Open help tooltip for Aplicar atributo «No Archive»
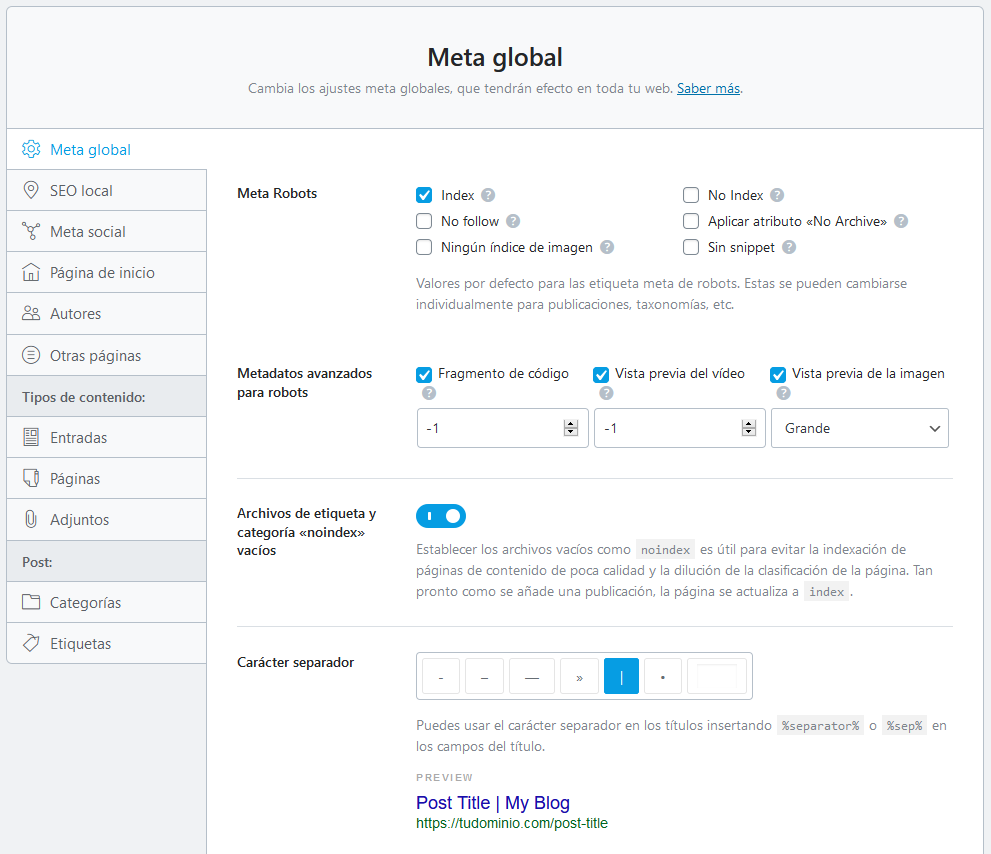The height and width of the screenshot is (854, 991). [901, 221]
